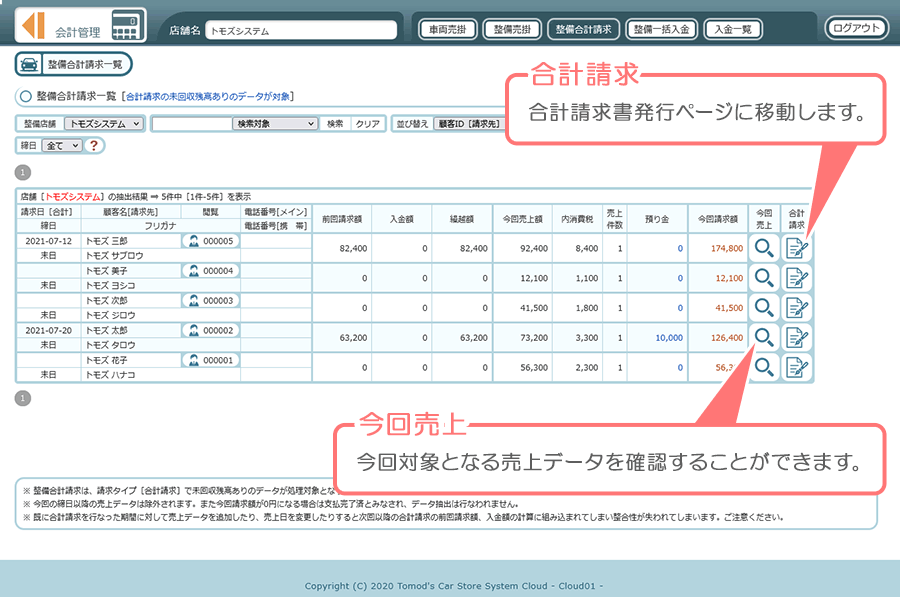The image size is (900, 597).
Task: View 今回売上 magnifier for customer 000001
Action: pos(764,367)
